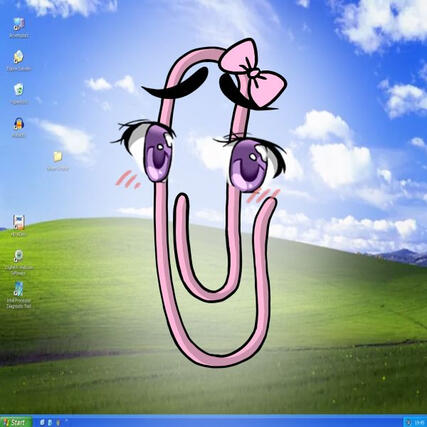Expand the Quick Launch overflow chevron
The width and height of the screenshot is (427, 427).
(x=66, y=421)
